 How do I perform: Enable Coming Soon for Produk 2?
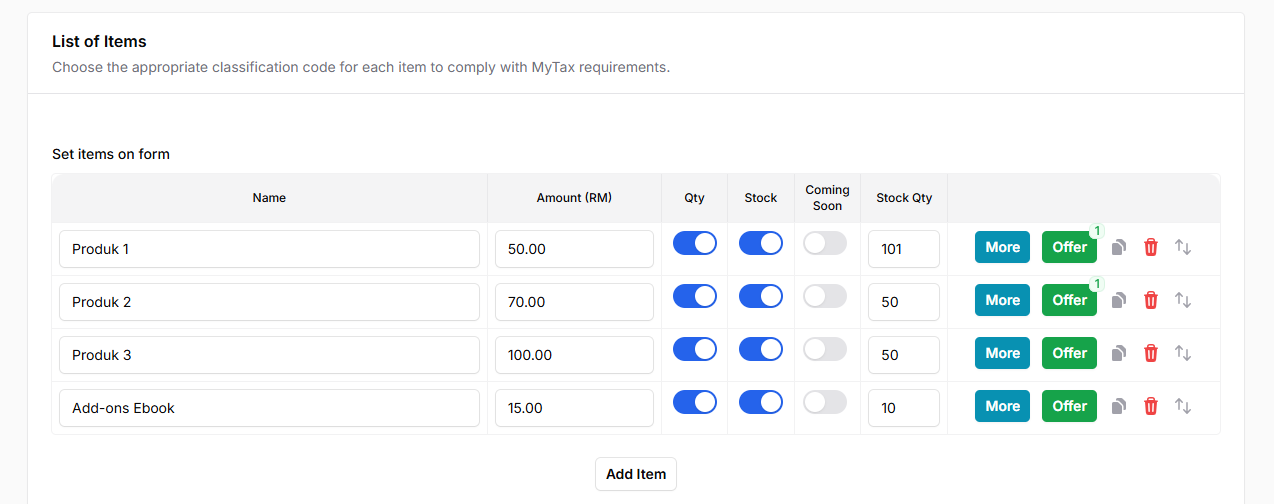click(825, 296)
